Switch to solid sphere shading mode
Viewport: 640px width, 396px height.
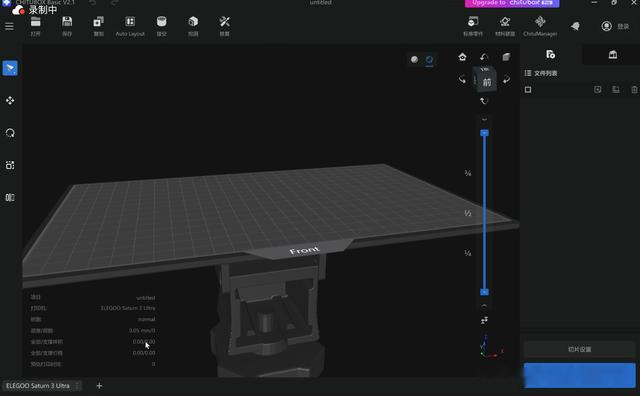pyautogui.click(x=414, y=60)
